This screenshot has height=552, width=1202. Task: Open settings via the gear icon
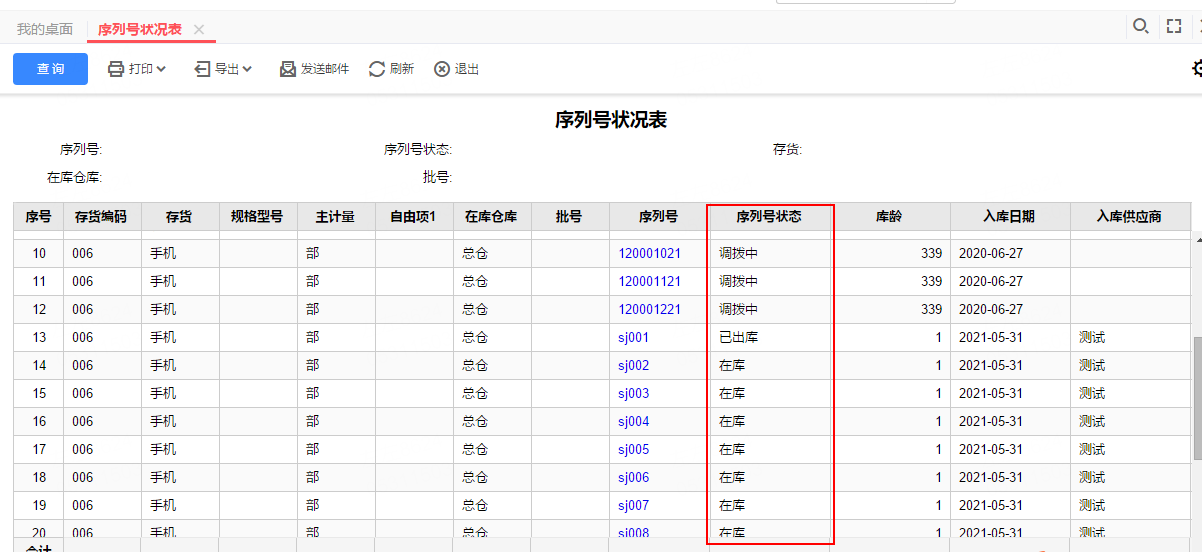tap(1196, 68)
